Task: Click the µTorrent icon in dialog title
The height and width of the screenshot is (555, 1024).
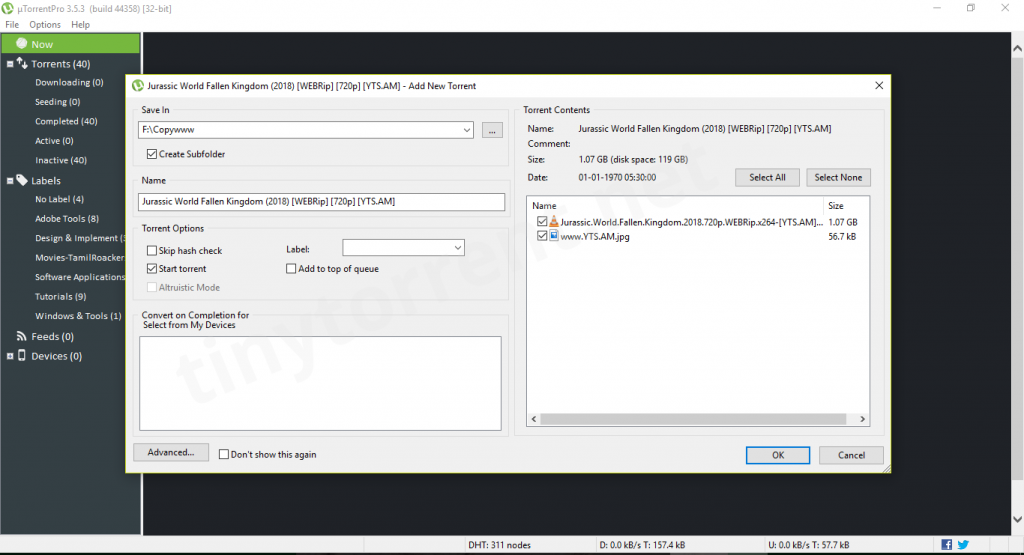Action: coord(138,86)
